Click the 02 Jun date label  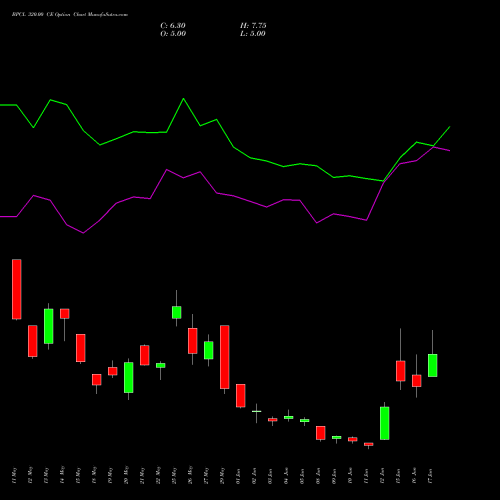(254, 476)
